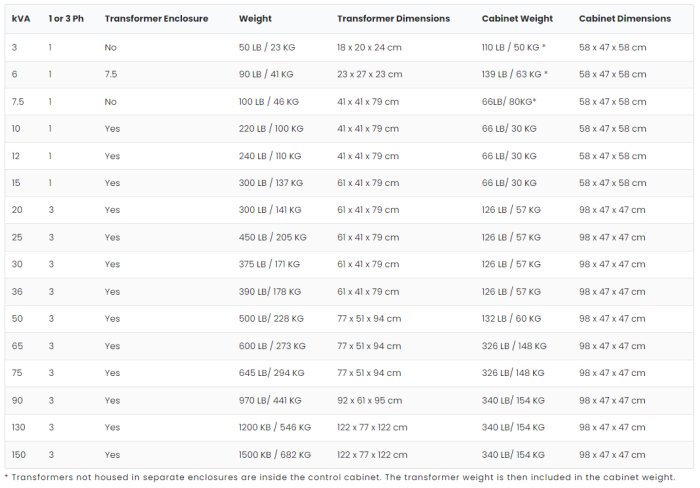Click the 1200 KB / 546 KG cell
The width and height of the screenshot is (700, 488).
275,427
